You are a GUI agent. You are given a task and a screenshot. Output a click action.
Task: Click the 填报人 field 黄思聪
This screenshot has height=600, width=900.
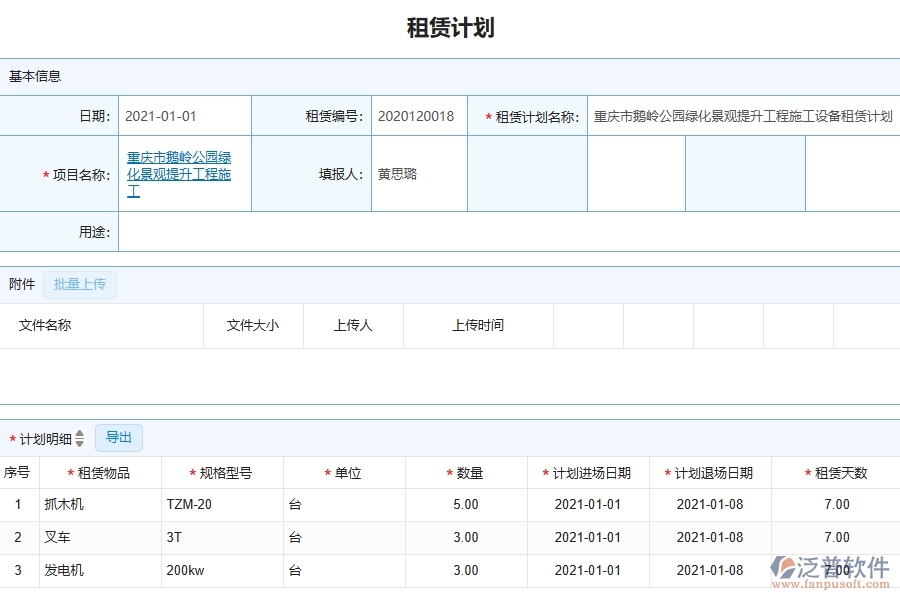pyautogui.click(x=418, y=174)
